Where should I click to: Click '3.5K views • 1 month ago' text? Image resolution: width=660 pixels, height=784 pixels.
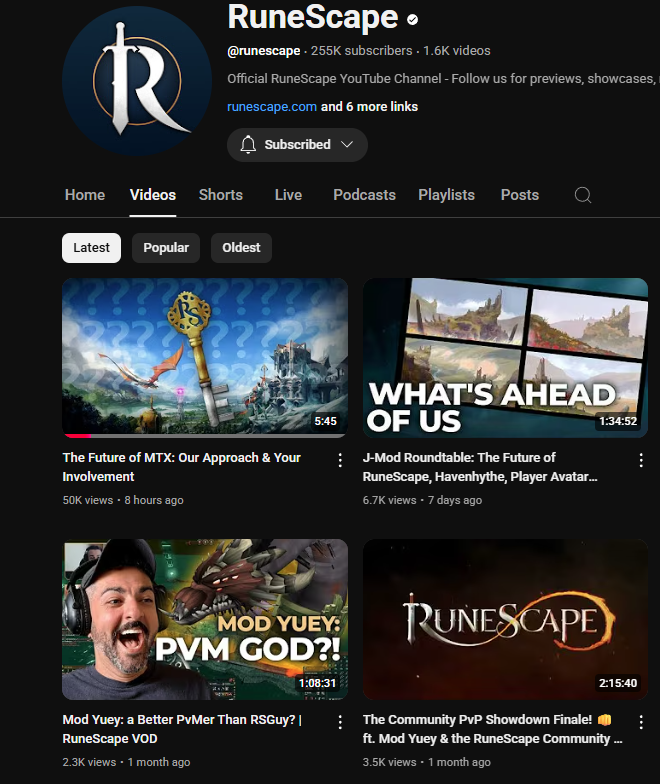tap(426, 762)
